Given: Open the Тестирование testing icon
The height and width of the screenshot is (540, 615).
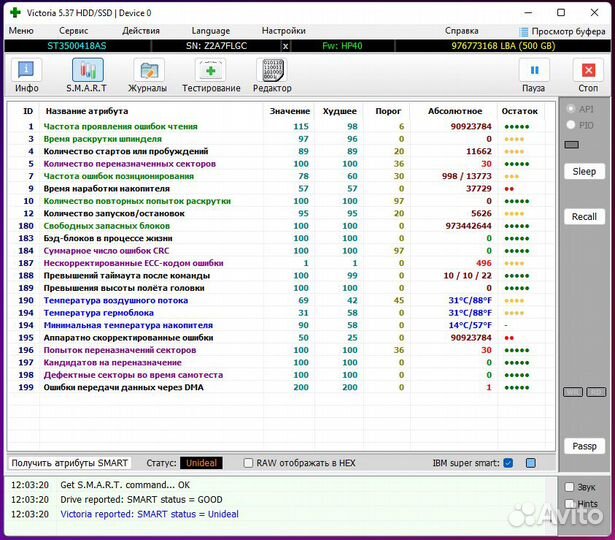Looking at the screenshot, I should pyautogui.click(x=210, y=72).
